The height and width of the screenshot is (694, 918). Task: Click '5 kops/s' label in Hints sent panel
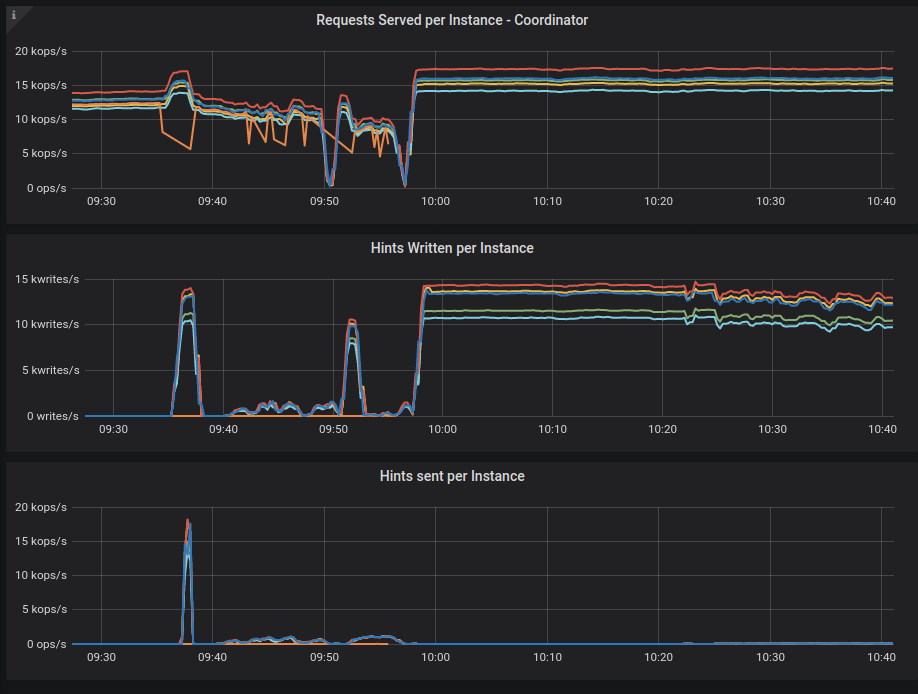pyautogui.click(x=44, y=609)
